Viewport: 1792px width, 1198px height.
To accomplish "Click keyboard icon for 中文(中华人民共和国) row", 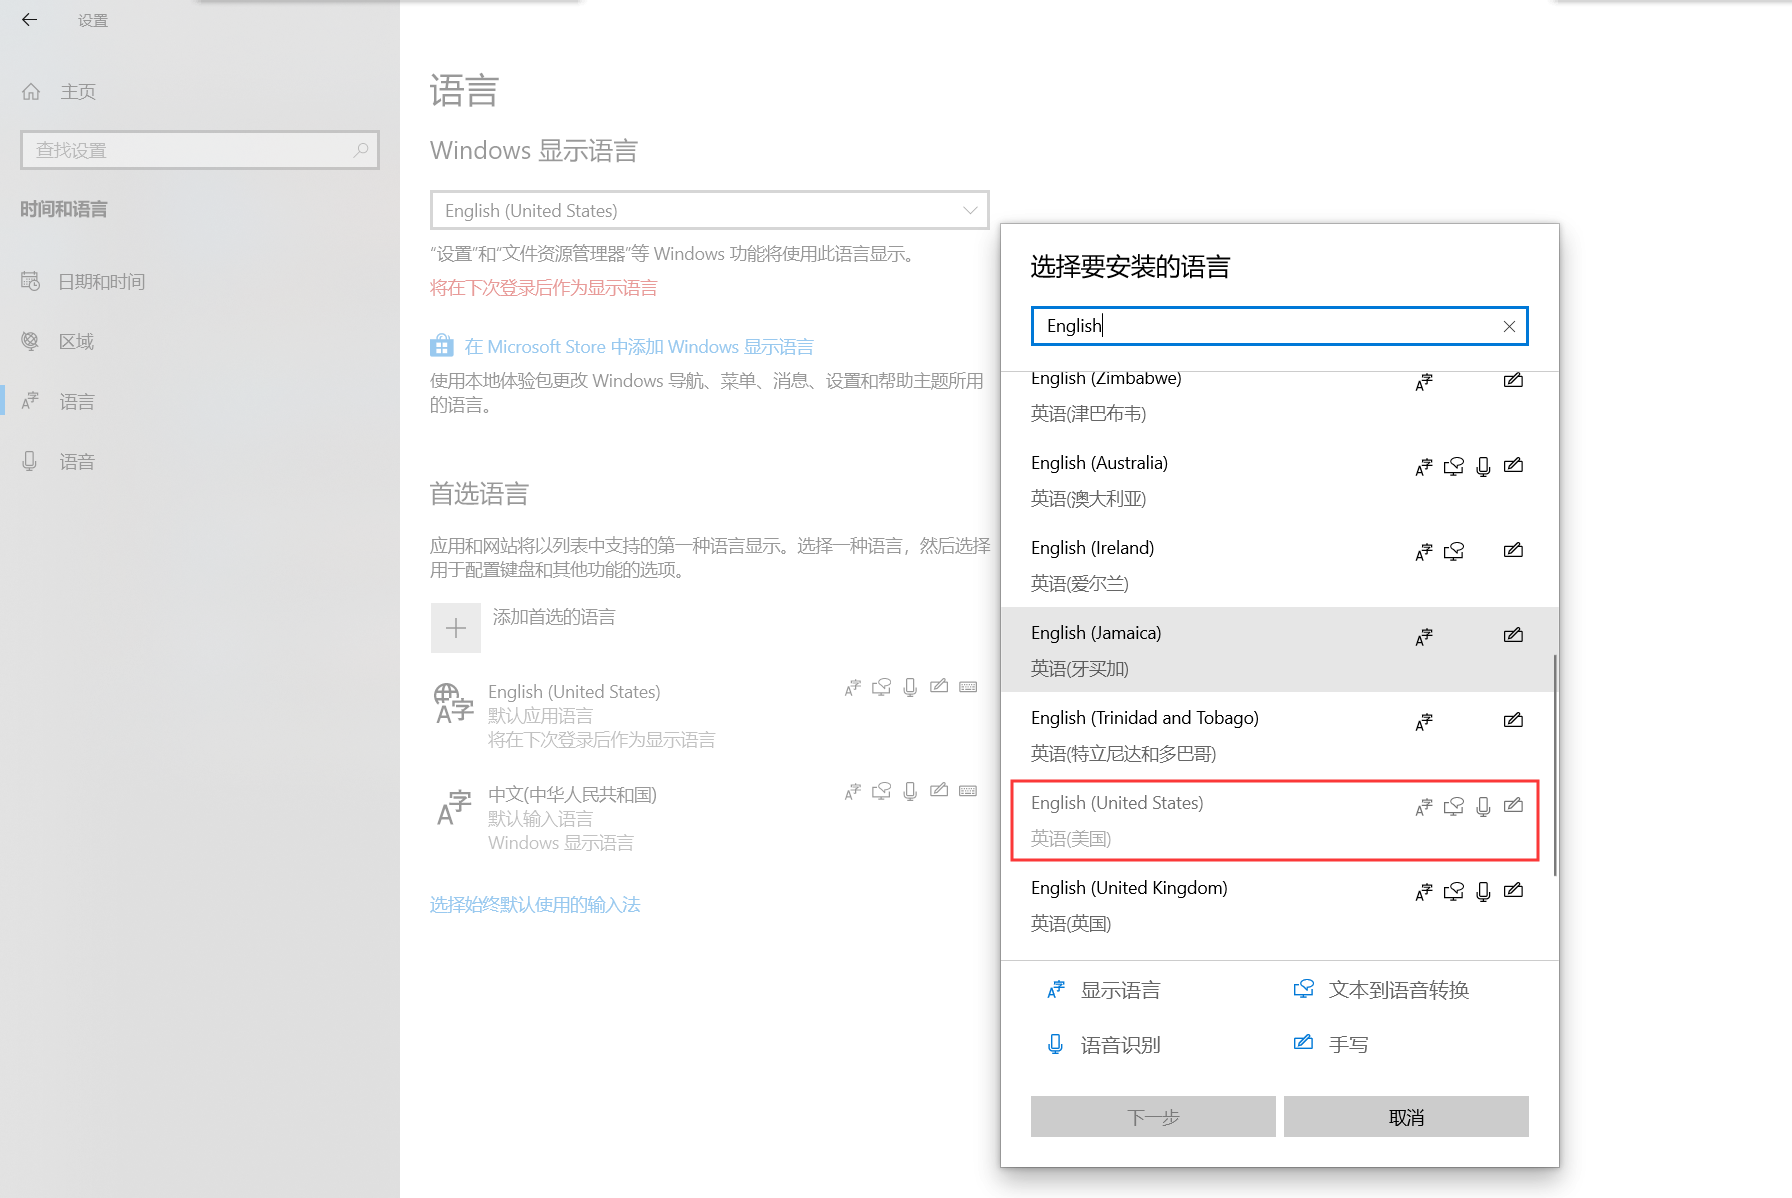I will click(x=968, y=791).
